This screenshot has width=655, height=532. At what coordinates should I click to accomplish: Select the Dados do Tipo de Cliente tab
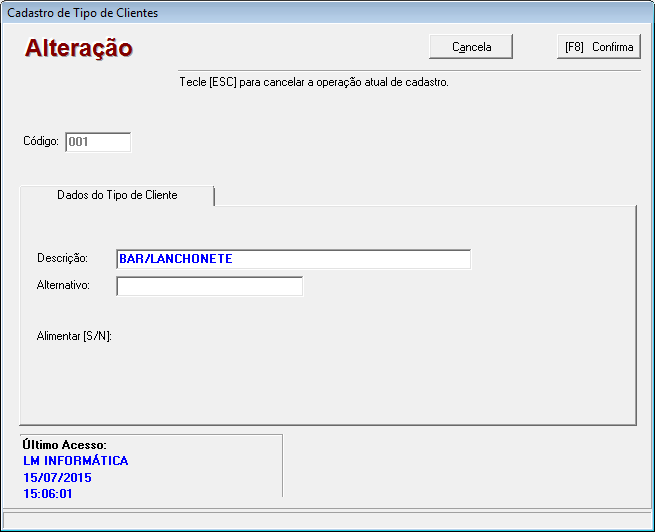pyautogui.click(x=117, y=195)
